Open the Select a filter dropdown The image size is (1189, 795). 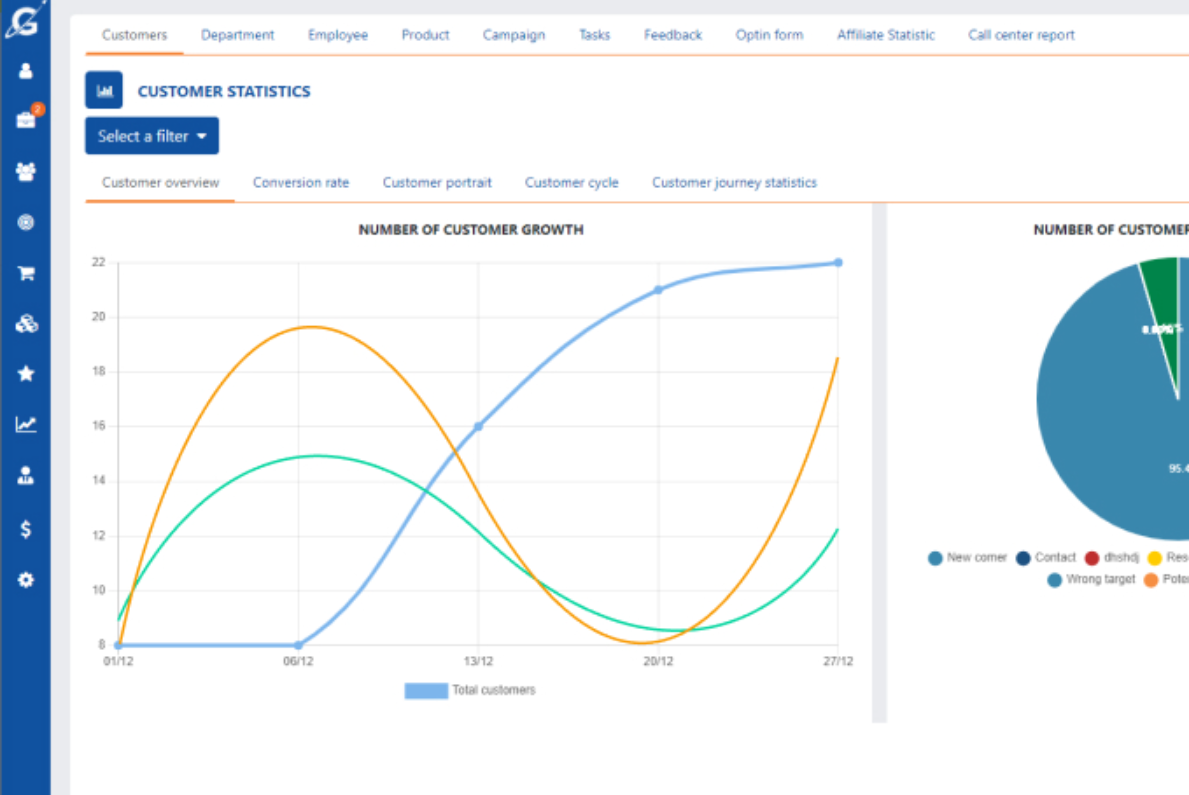pos(151,135)
